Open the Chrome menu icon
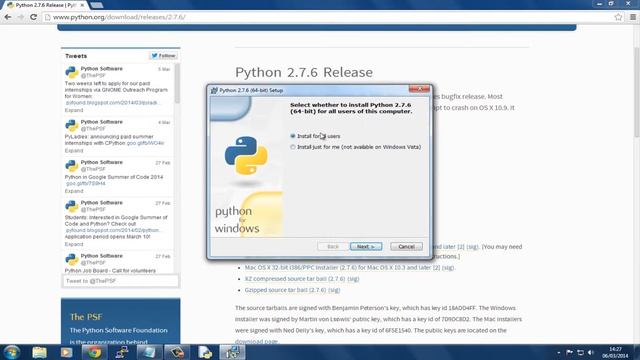The image size is (640, 360). (633, 17)
